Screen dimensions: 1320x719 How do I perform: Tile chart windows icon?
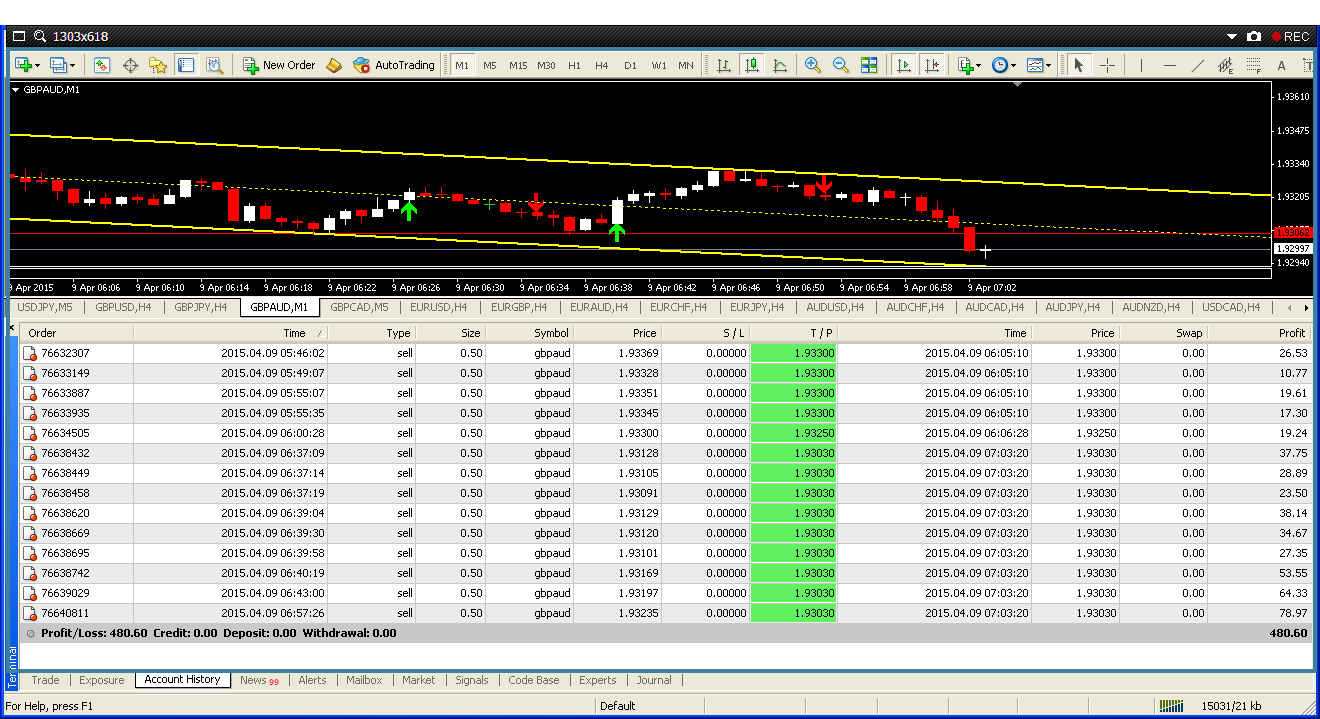(x=869, y=65)
